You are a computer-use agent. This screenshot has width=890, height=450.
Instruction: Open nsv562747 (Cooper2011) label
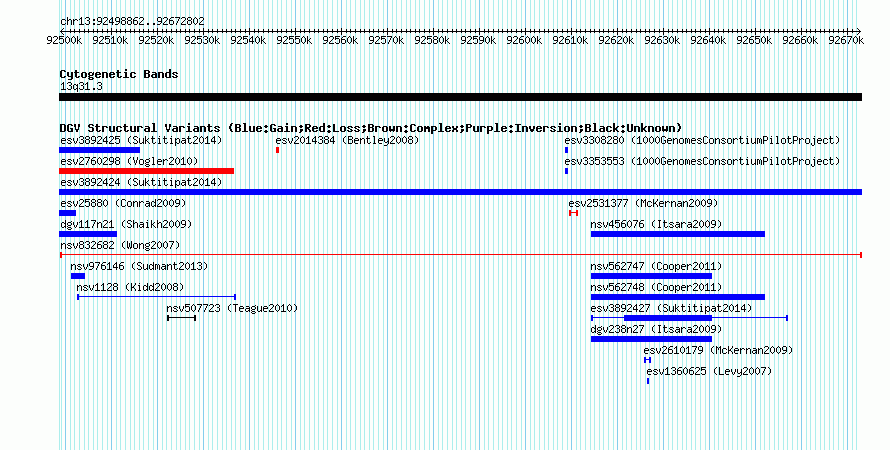coord(656,266)
